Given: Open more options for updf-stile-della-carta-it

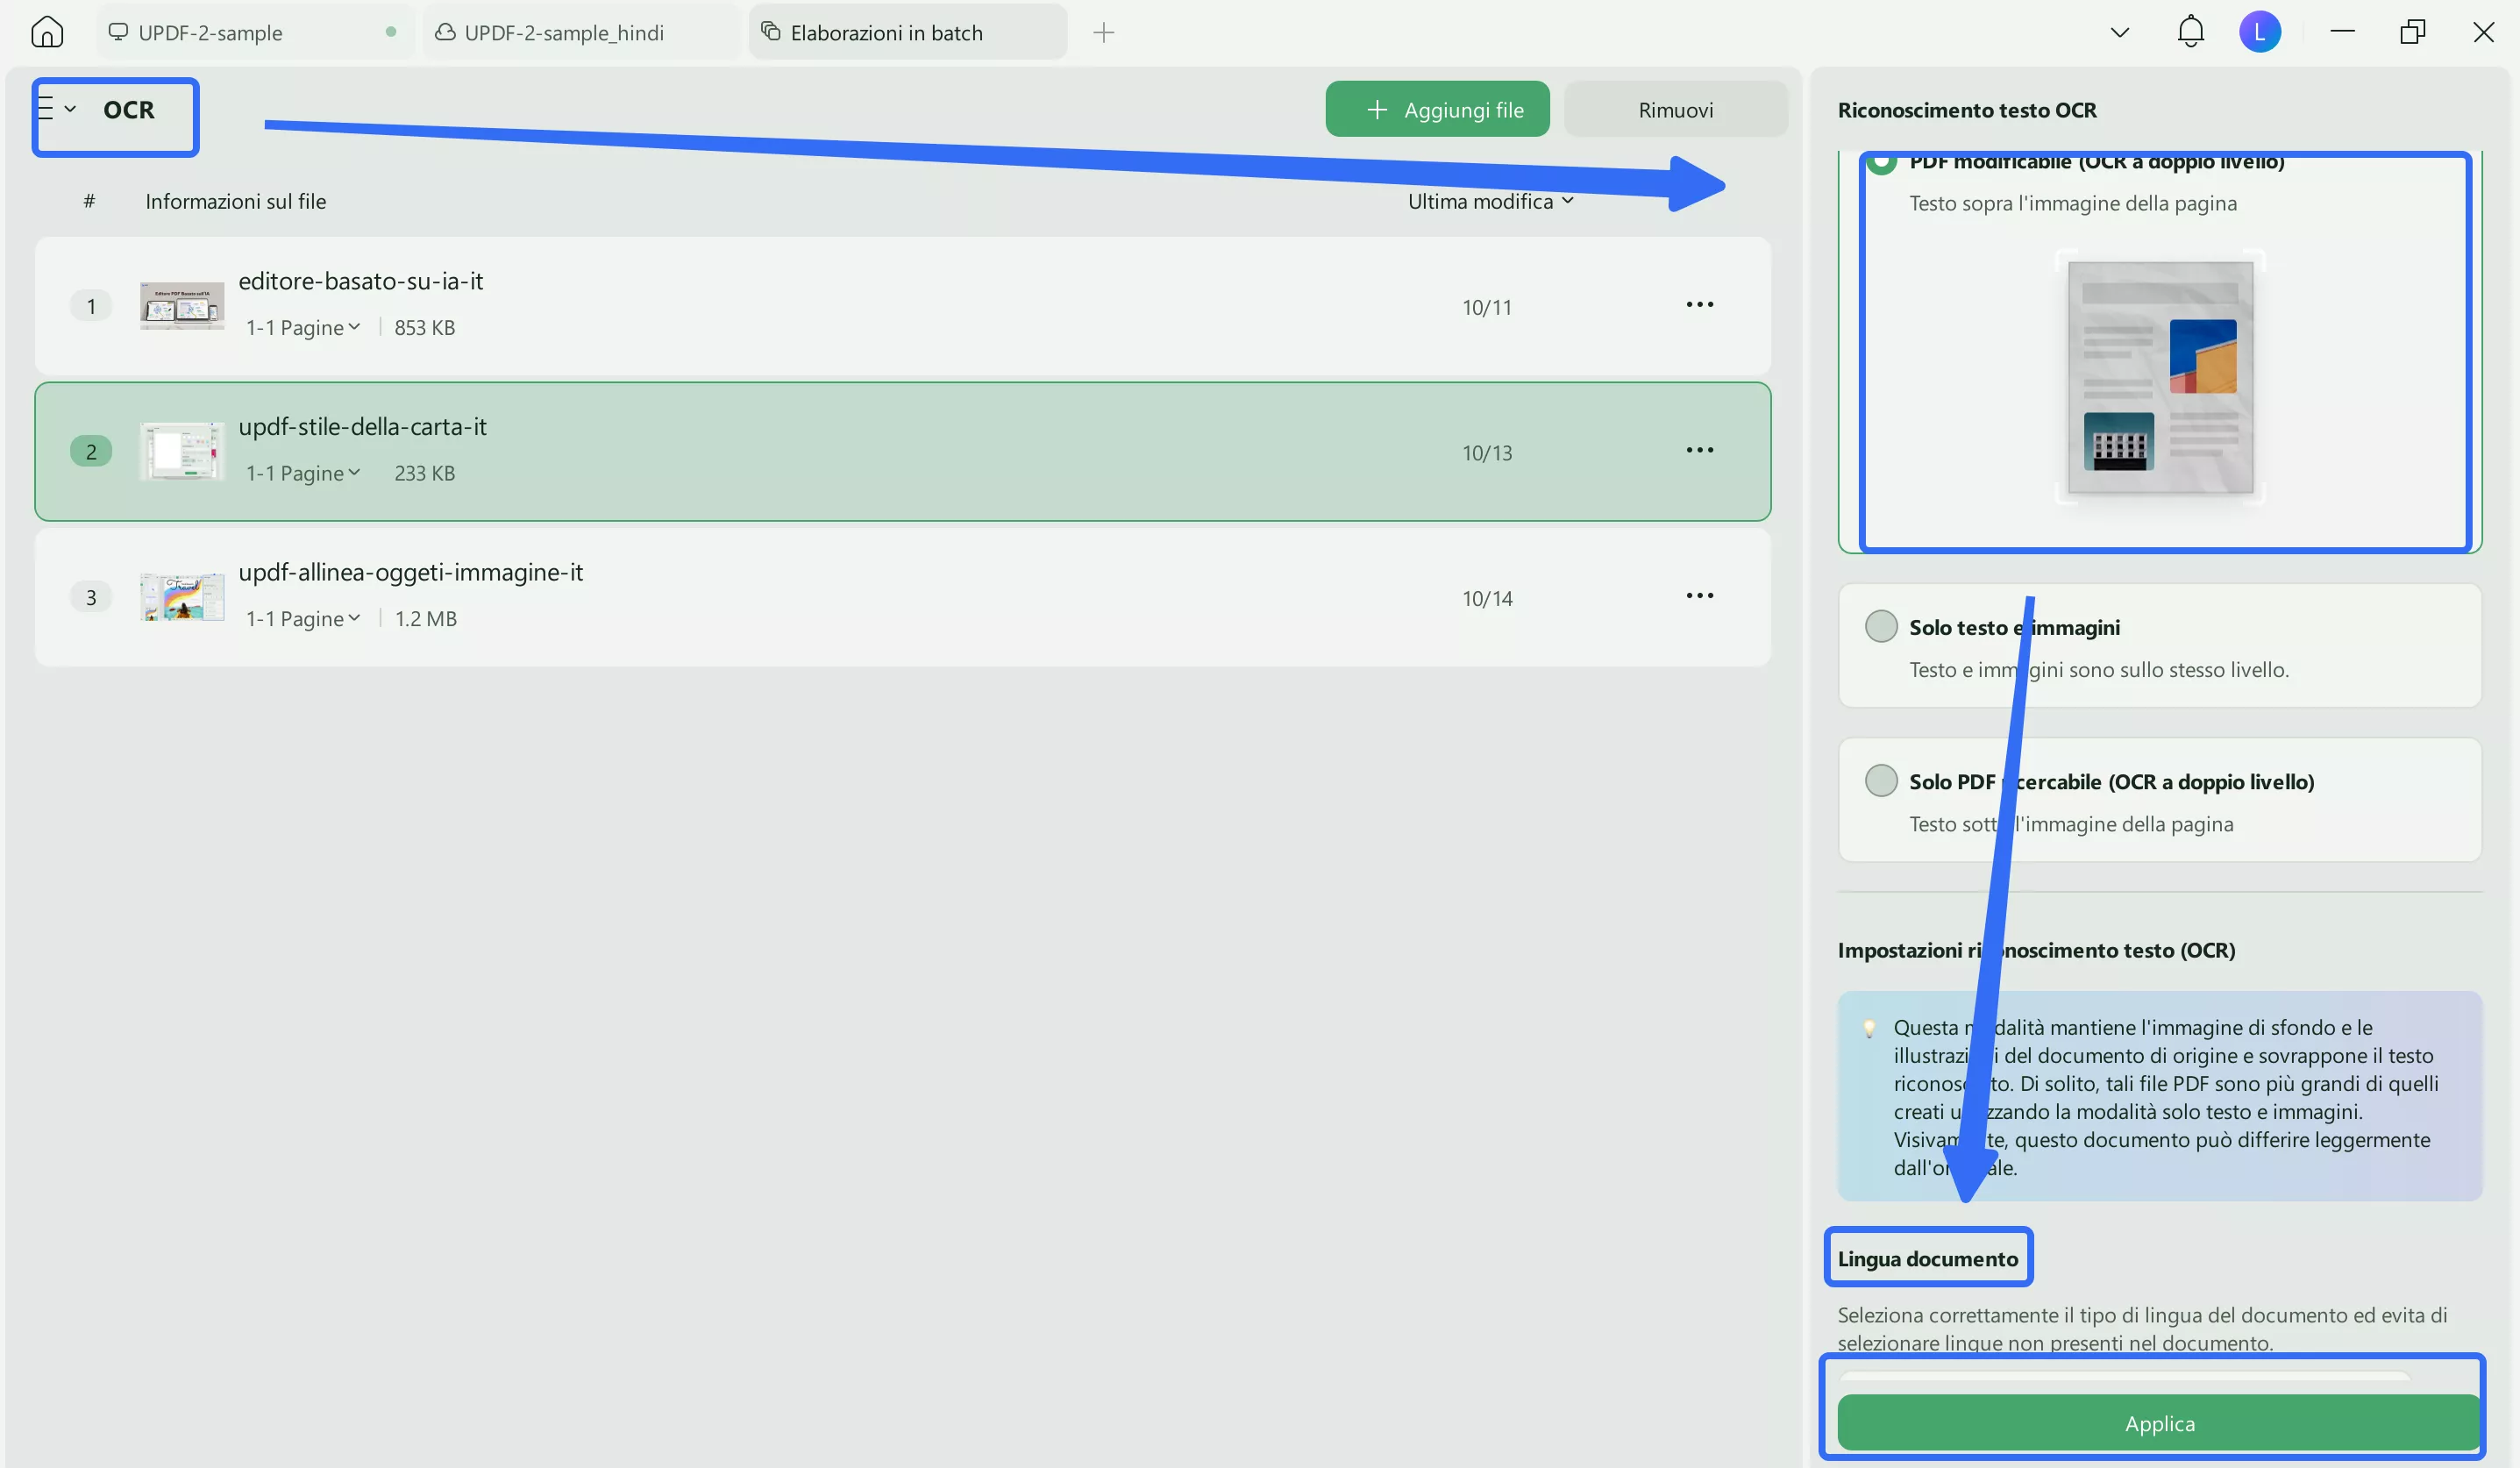Looking at the screenshot, I should [1699, 450].
